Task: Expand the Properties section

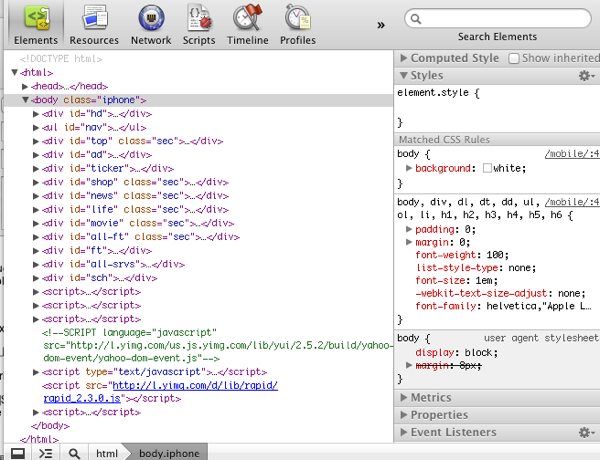Action: (x=403, y=414)
